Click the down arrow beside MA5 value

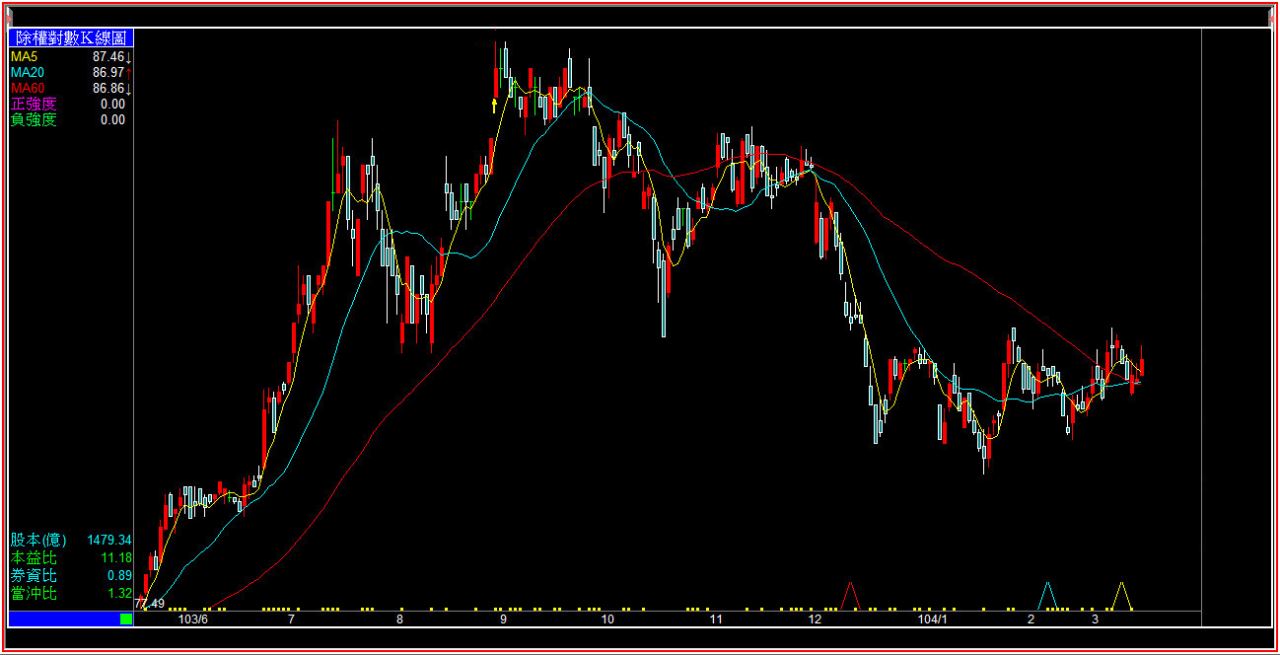click(x=129, y=57)
